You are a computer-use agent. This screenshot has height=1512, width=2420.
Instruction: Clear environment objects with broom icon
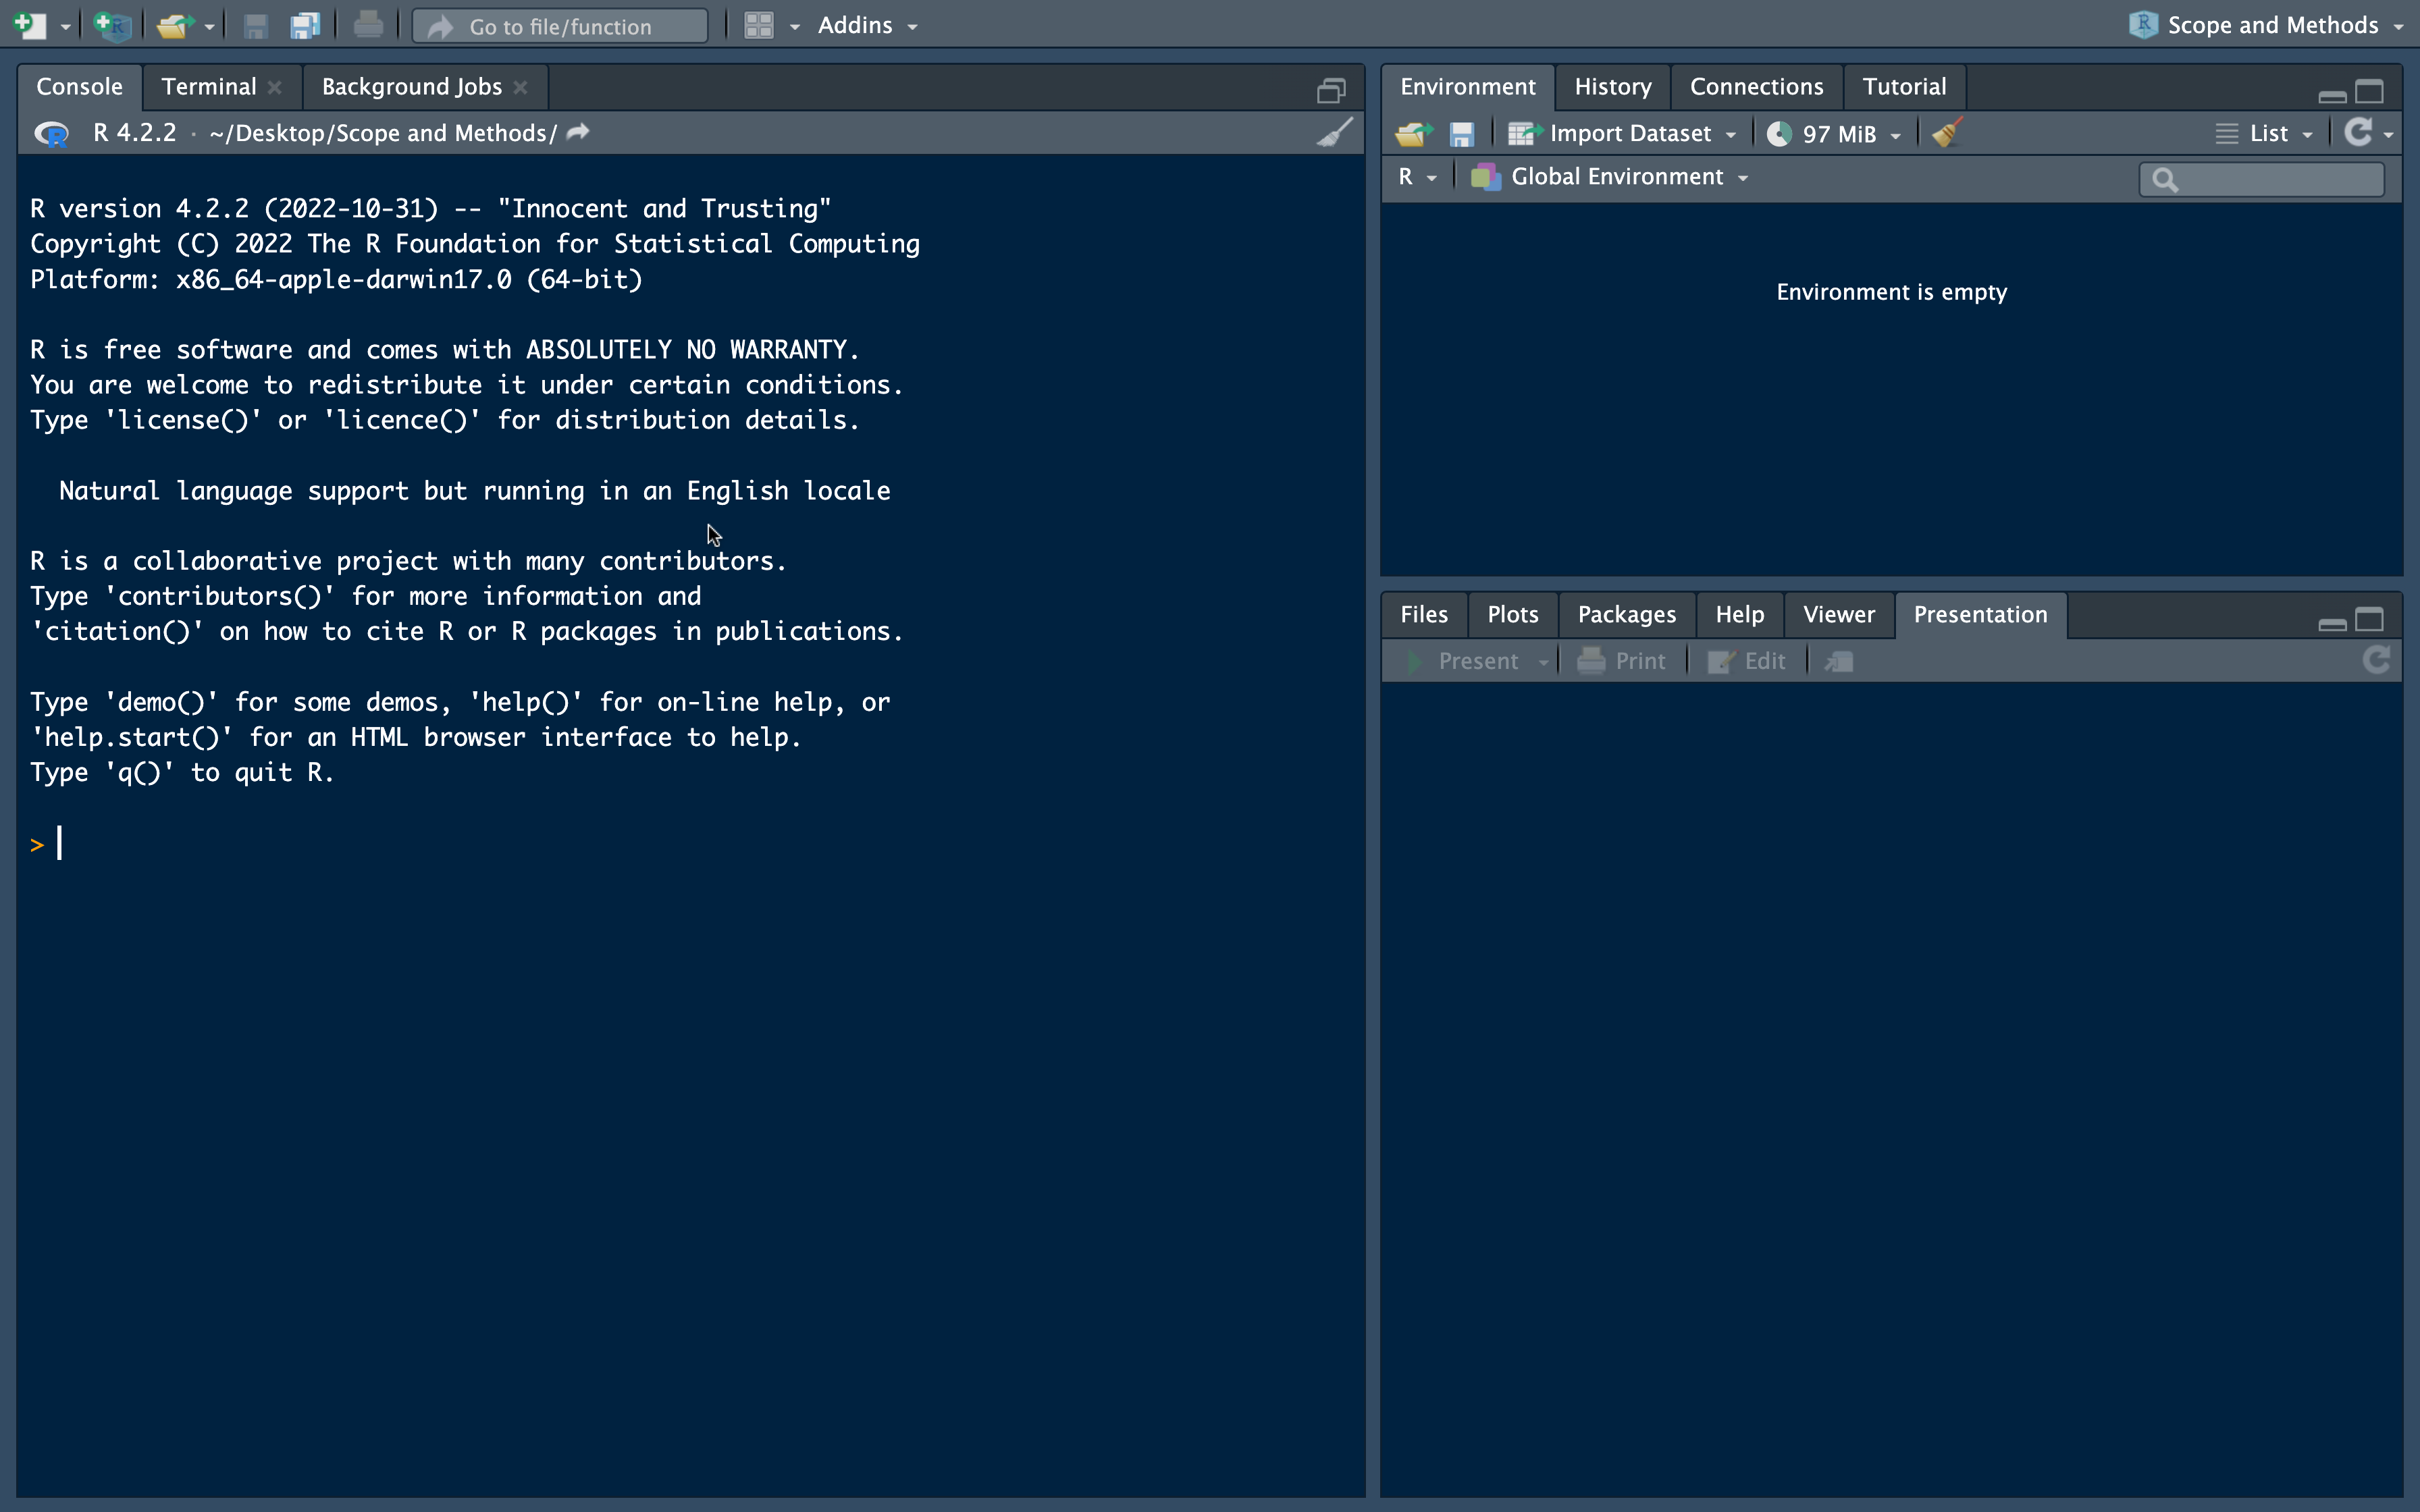(1946, 133)
